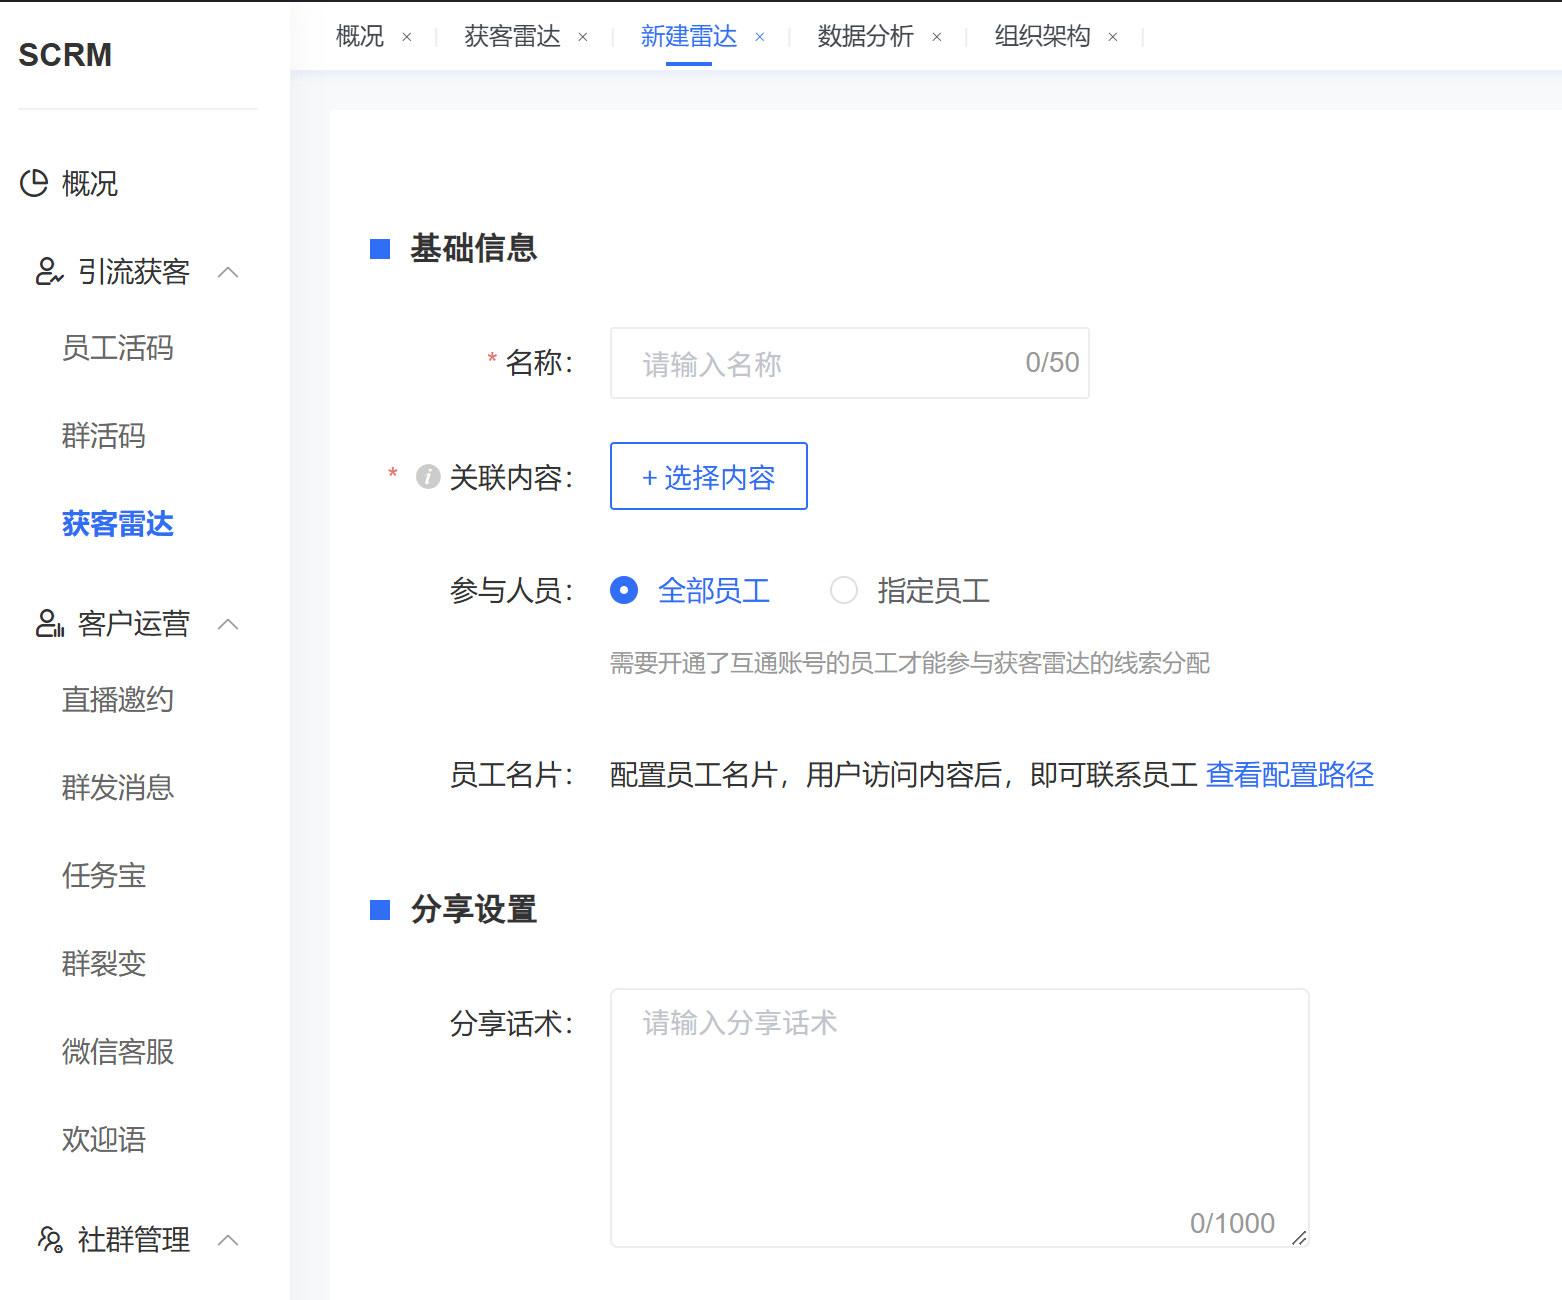Open the 查看配置路径 link
The width and height of the screenshot is (1562, 1300).
1289,775
